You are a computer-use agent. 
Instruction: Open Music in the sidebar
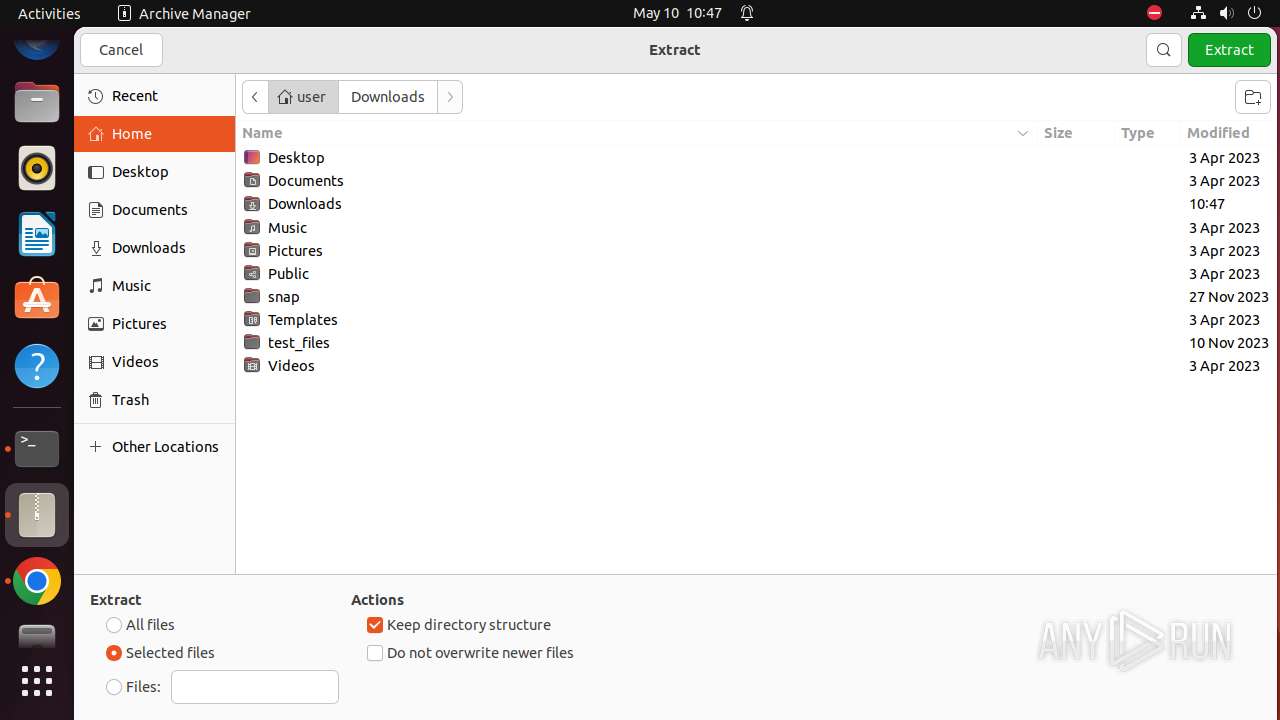click(x=154, y=286)
